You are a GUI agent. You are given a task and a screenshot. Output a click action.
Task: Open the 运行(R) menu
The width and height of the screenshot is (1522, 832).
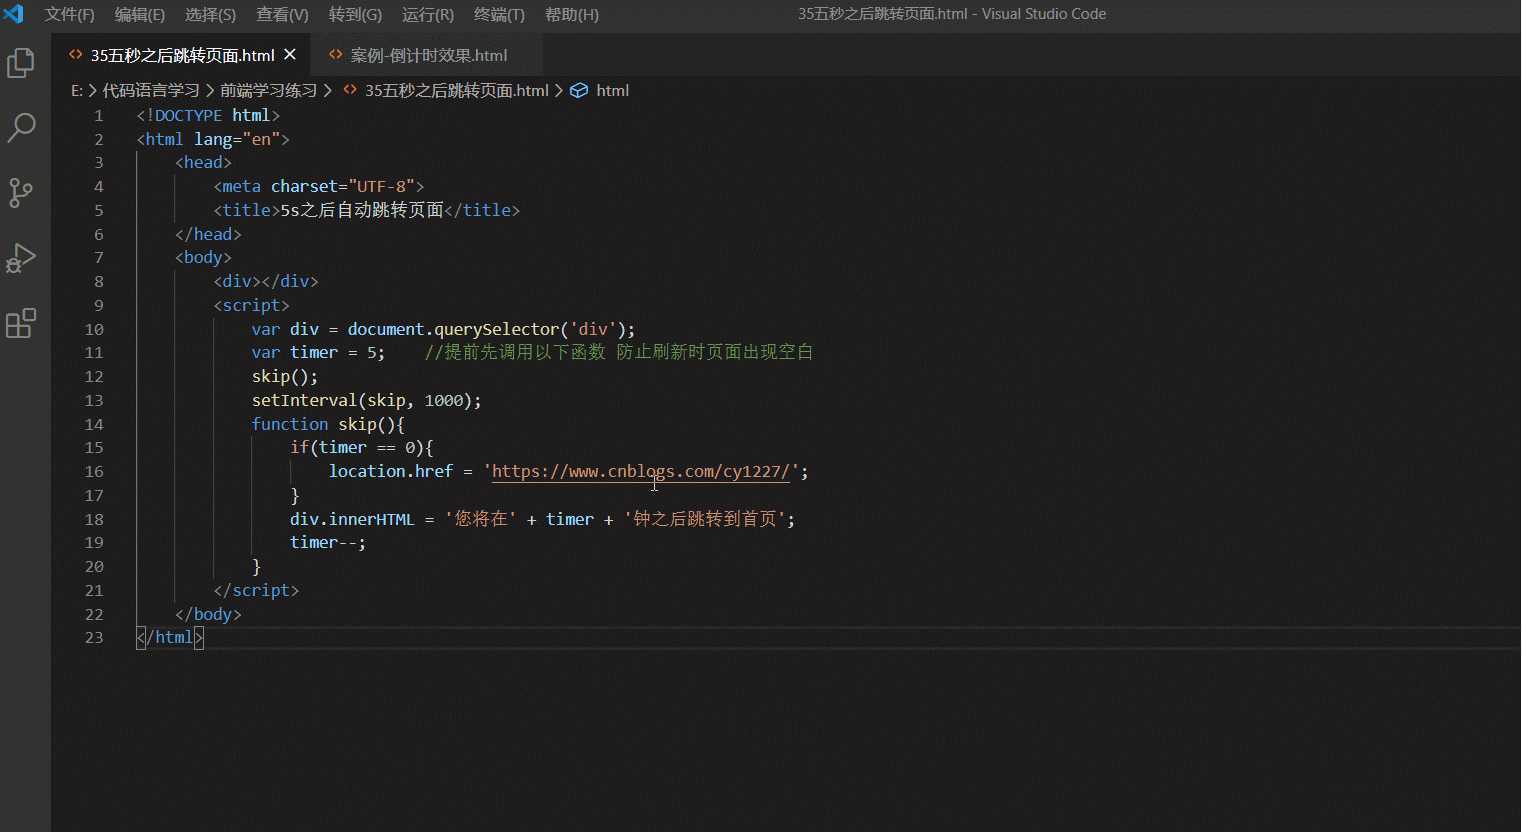(x=428, y=14)
